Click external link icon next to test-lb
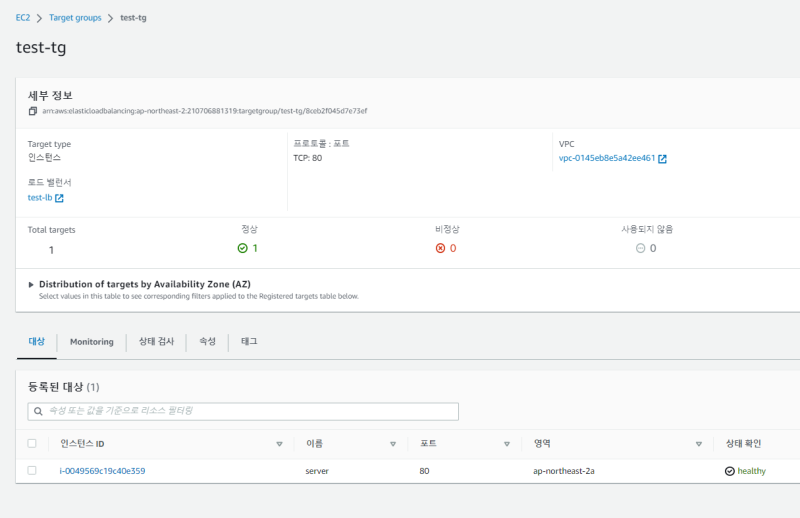The height and width of the screenshot is (518, 800). (x=60, y=198)
